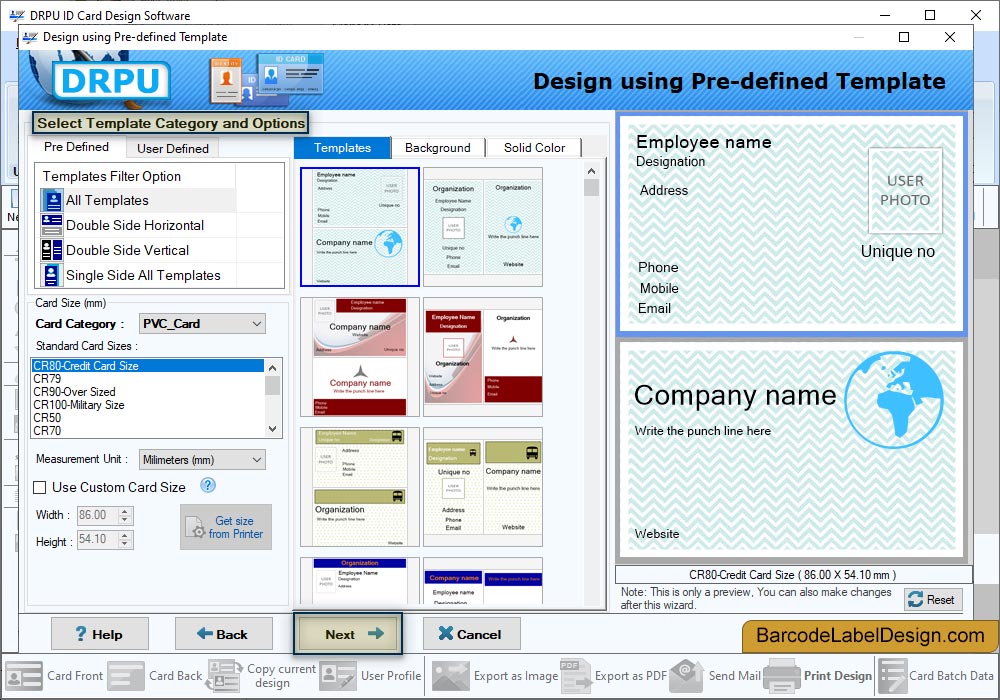Select the blue Organization header template
This screenshot has height=700, width=1000.
pos(360,581)
